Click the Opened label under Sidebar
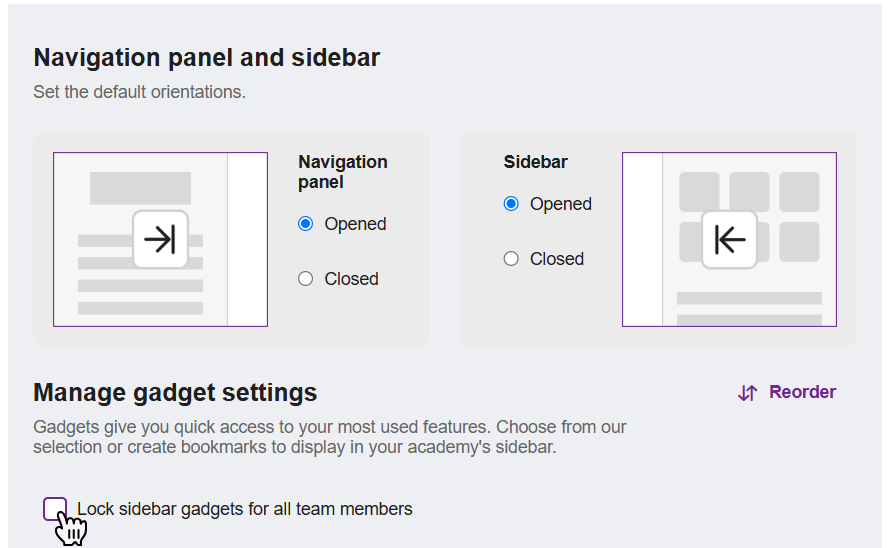 coord(561,204)
